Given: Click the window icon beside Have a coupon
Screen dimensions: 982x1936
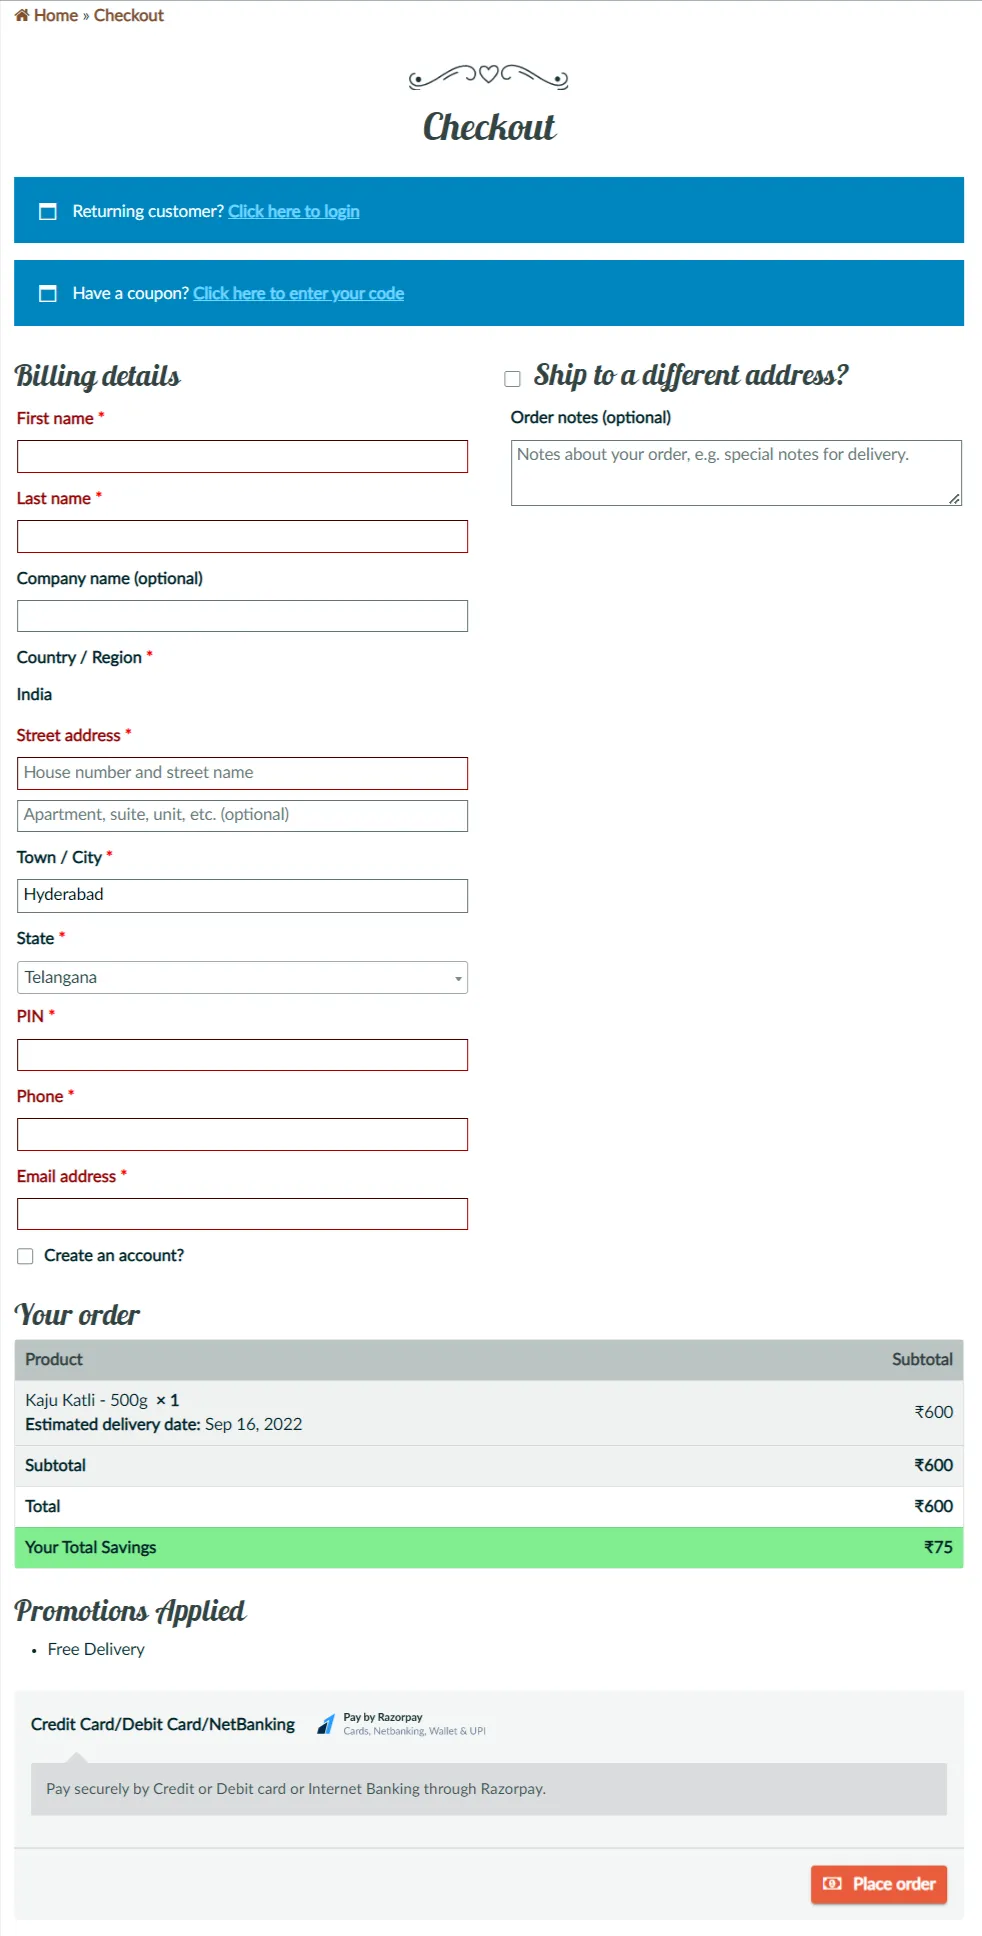Looking at the screenshot, I should [47, 293].
